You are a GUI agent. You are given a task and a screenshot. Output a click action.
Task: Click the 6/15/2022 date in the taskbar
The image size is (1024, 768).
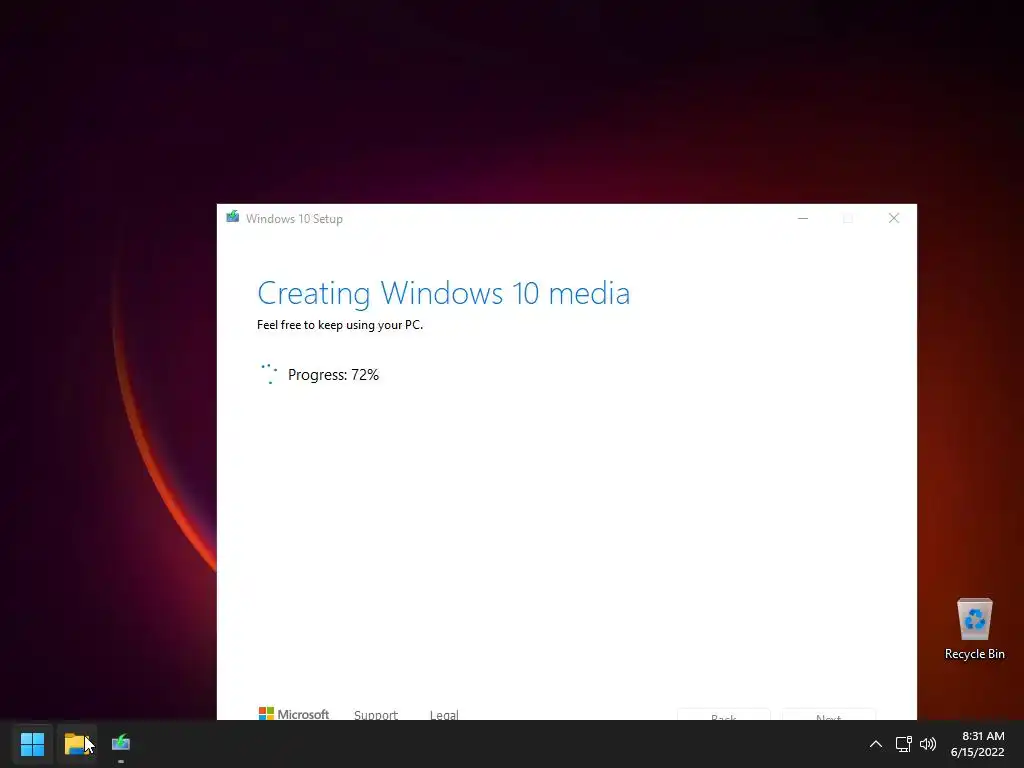(x=977, y=752)
